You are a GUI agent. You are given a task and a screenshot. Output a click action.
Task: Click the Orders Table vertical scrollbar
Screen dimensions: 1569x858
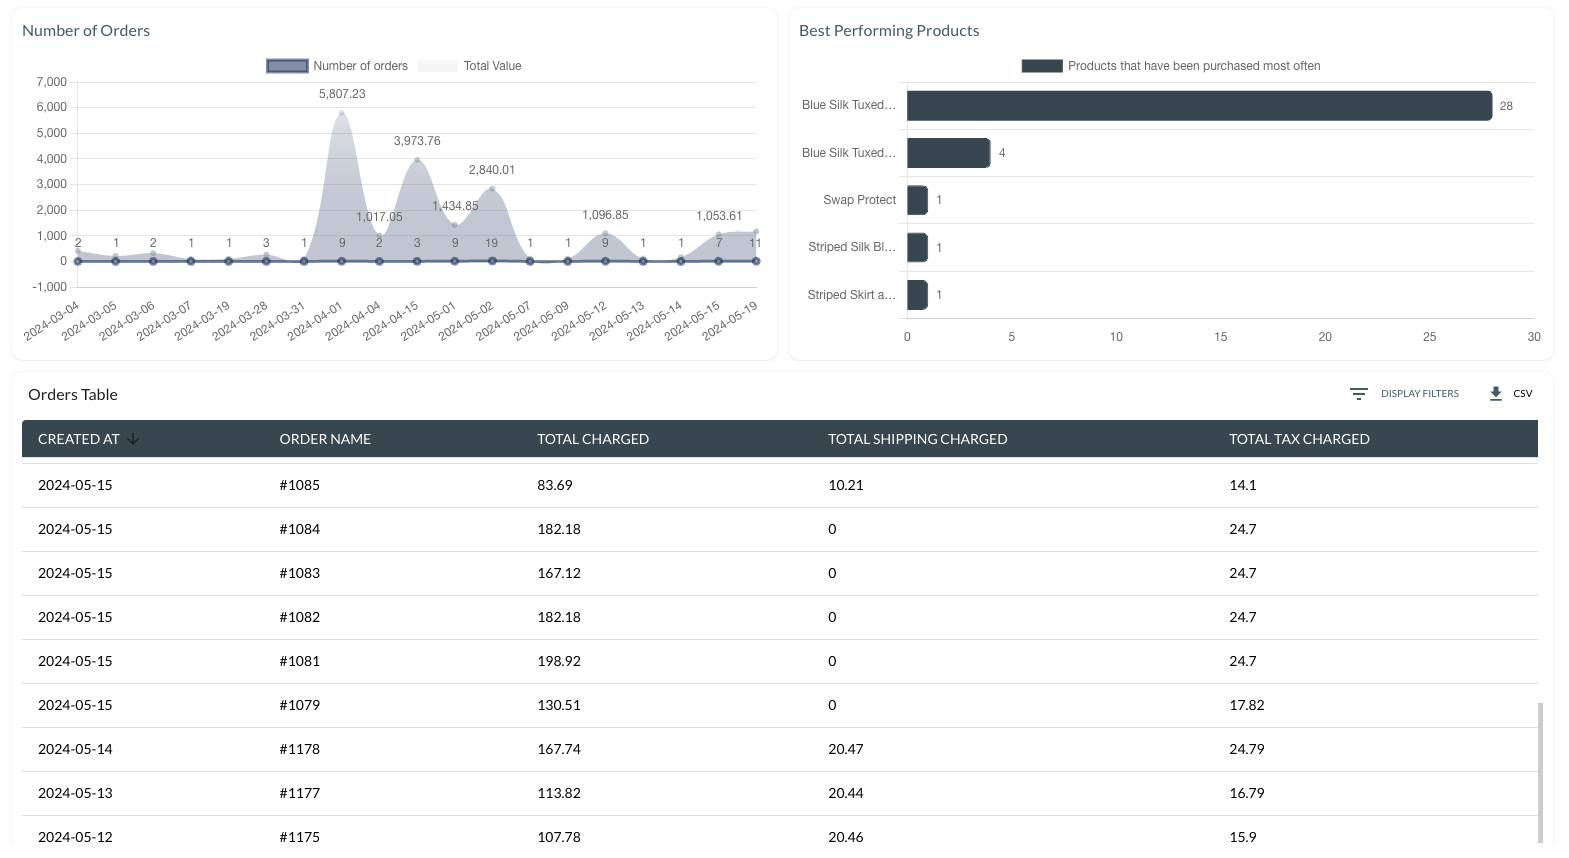tap(1541, 772)
